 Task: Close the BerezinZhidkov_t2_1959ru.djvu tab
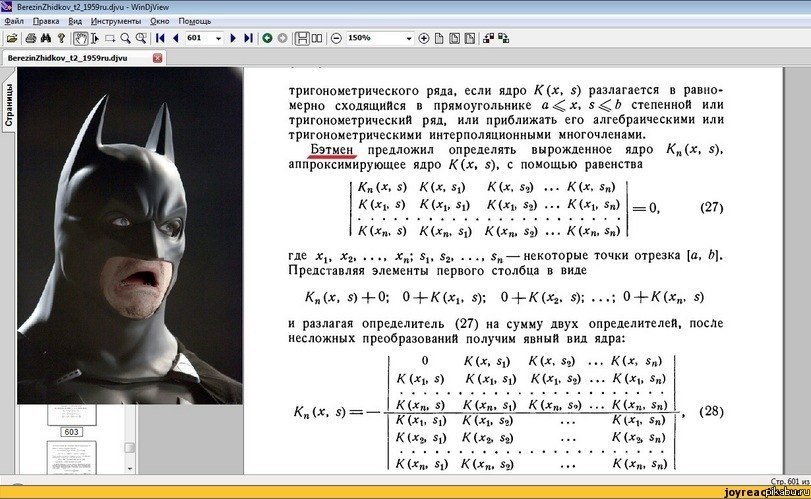pos(157,58)
